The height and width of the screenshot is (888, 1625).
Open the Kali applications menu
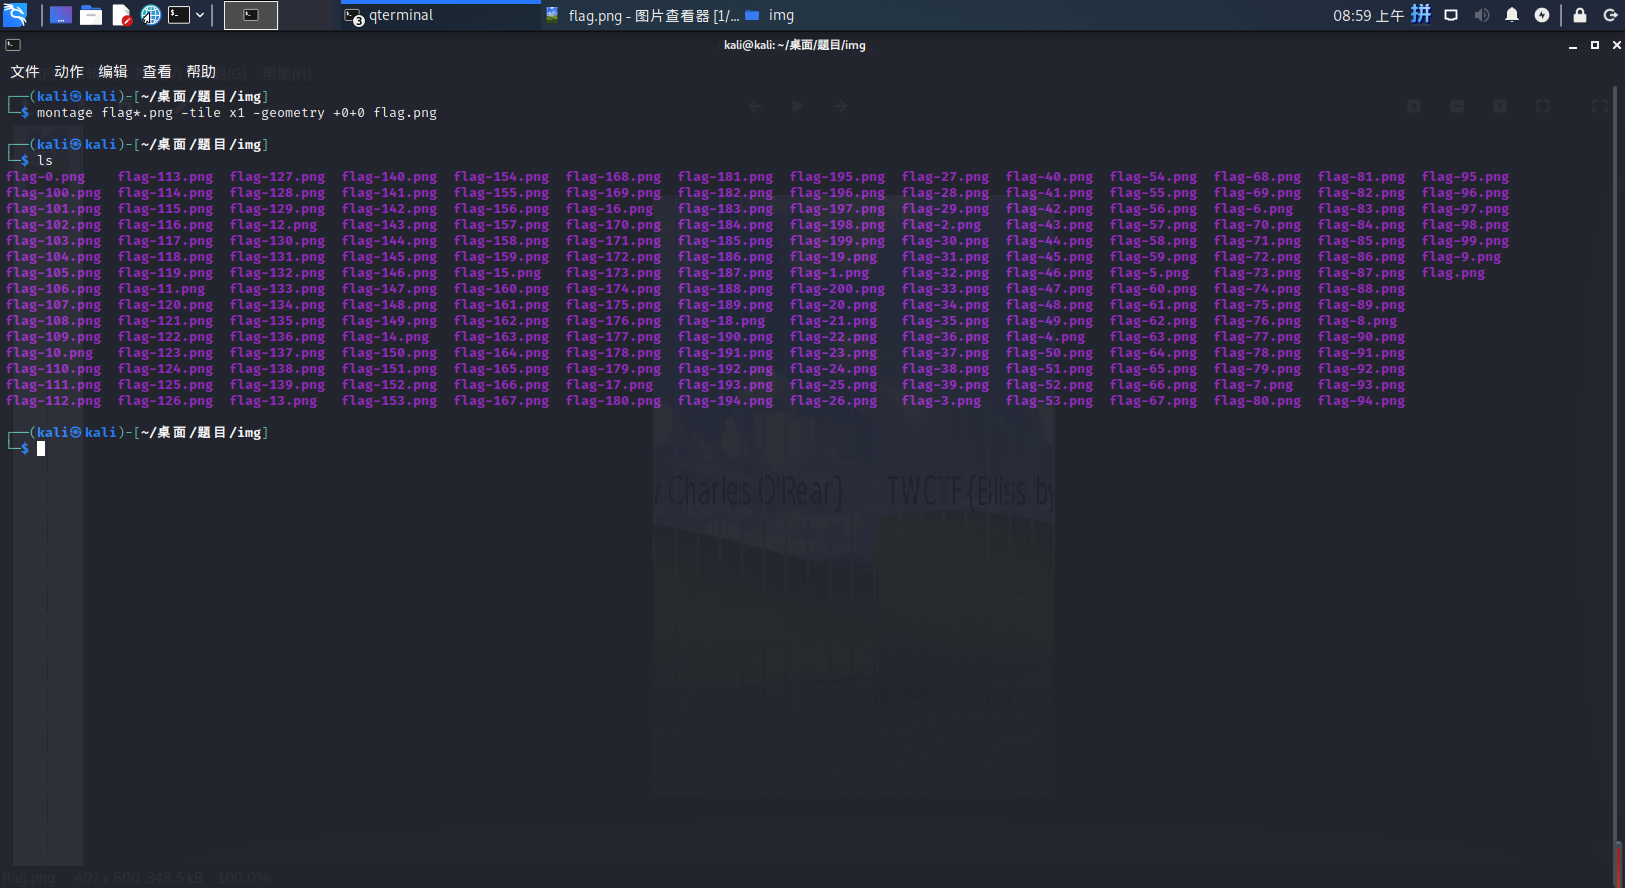(x=15, y=15)
